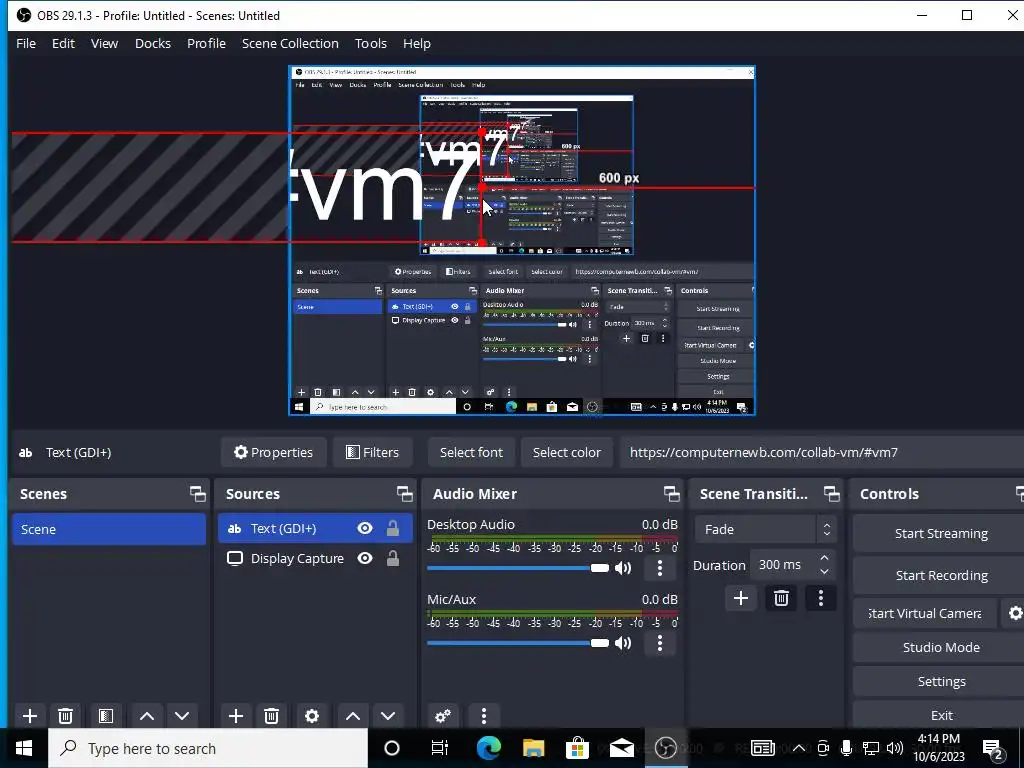
Task: Open the Help menu
Action: click(417, 43)
